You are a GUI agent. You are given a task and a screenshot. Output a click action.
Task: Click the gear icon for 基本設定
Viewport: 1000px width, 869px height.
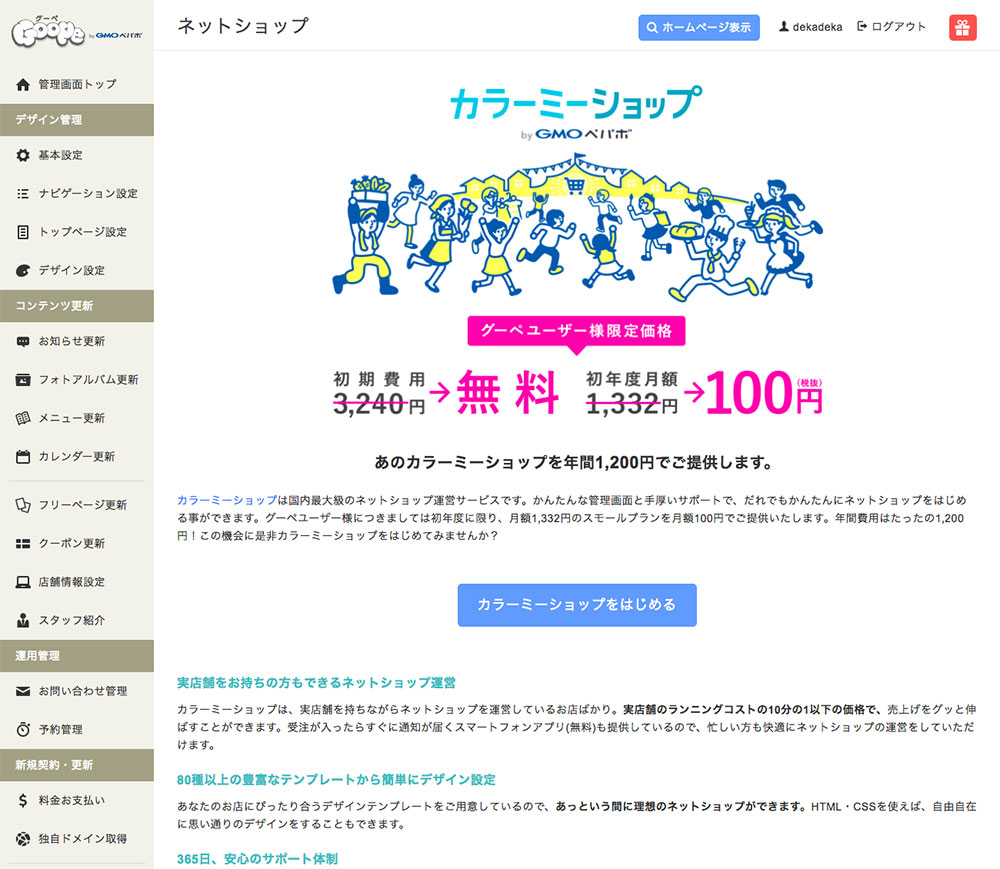23,155
